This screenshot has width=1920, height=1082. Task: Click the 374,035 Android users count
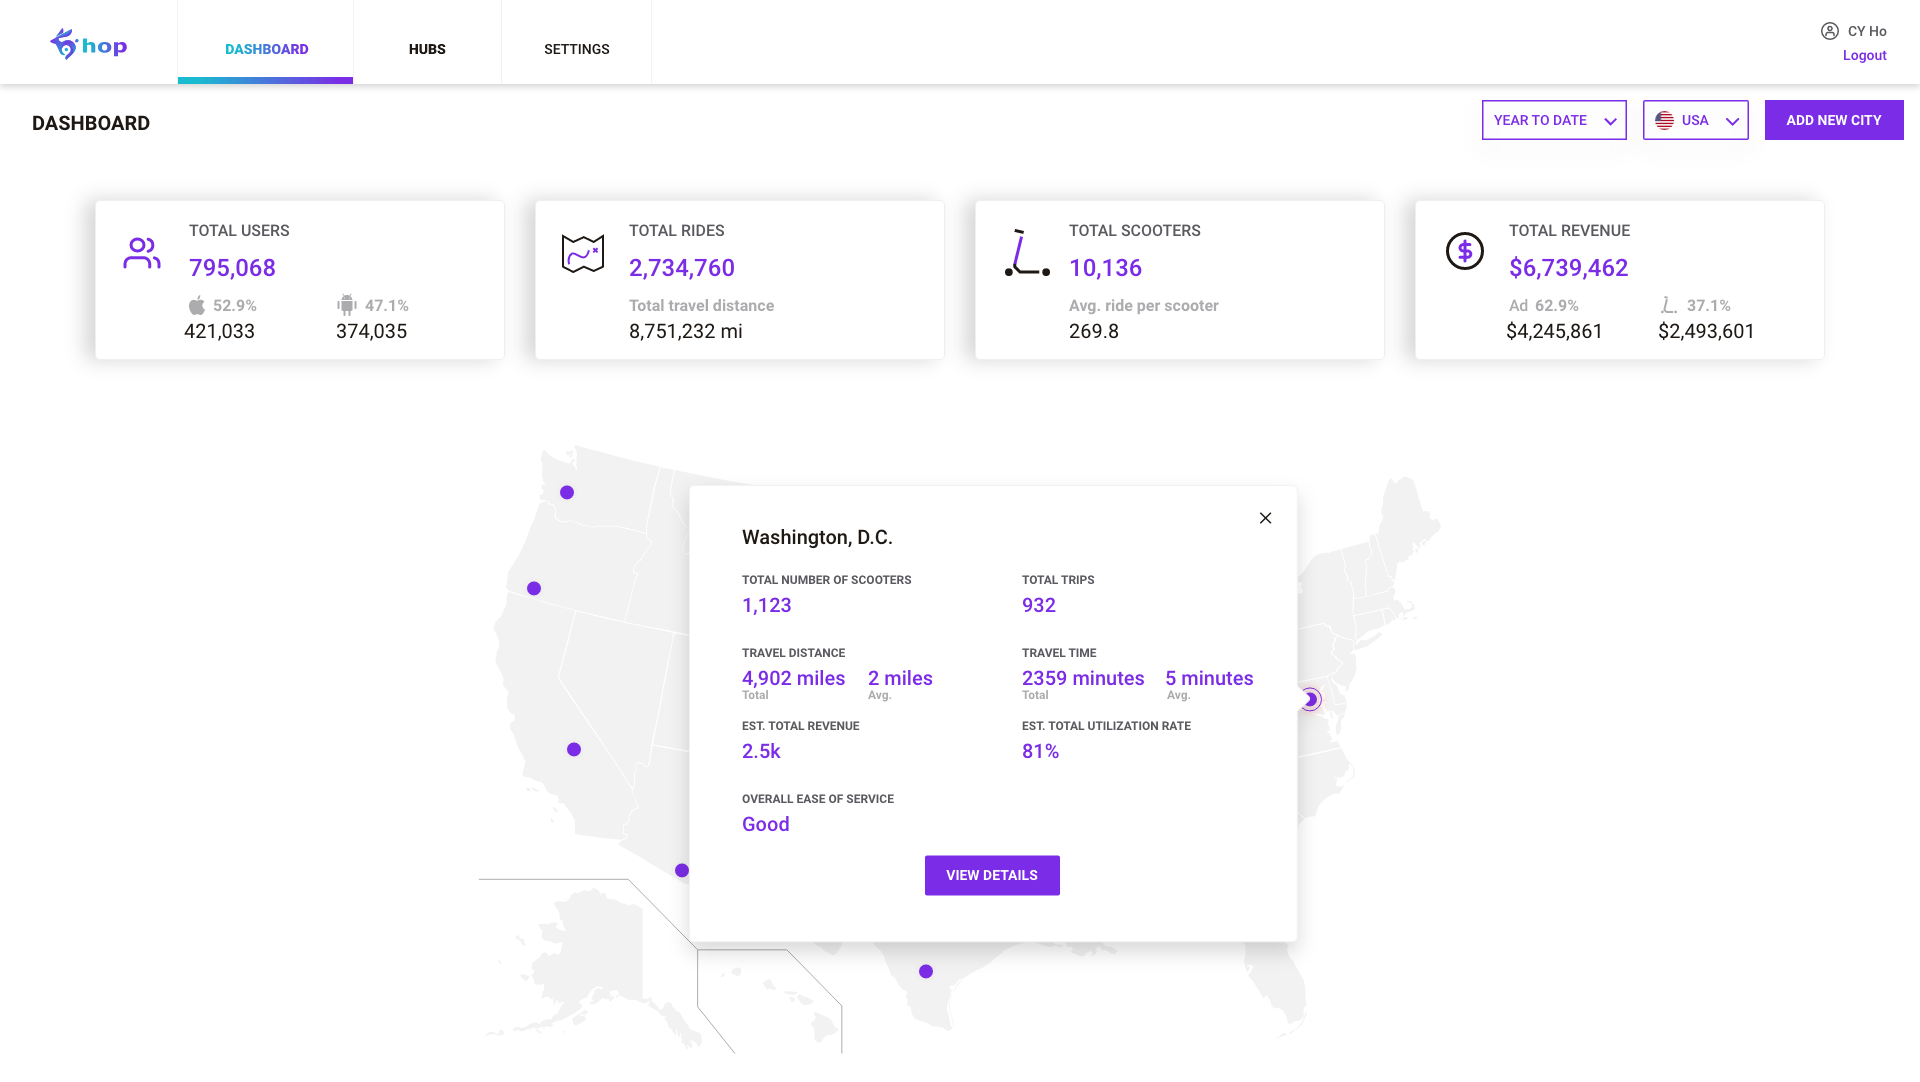coord(371,331)
